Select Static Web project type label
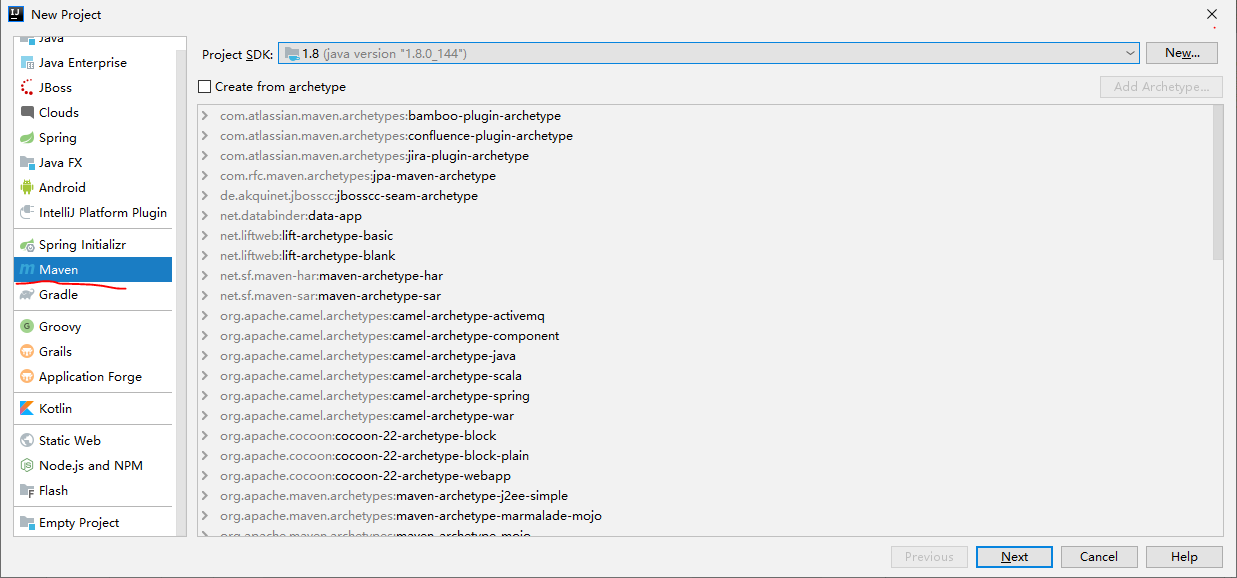The height and width of the screenshot is (578, 1237). pos(70,441)
